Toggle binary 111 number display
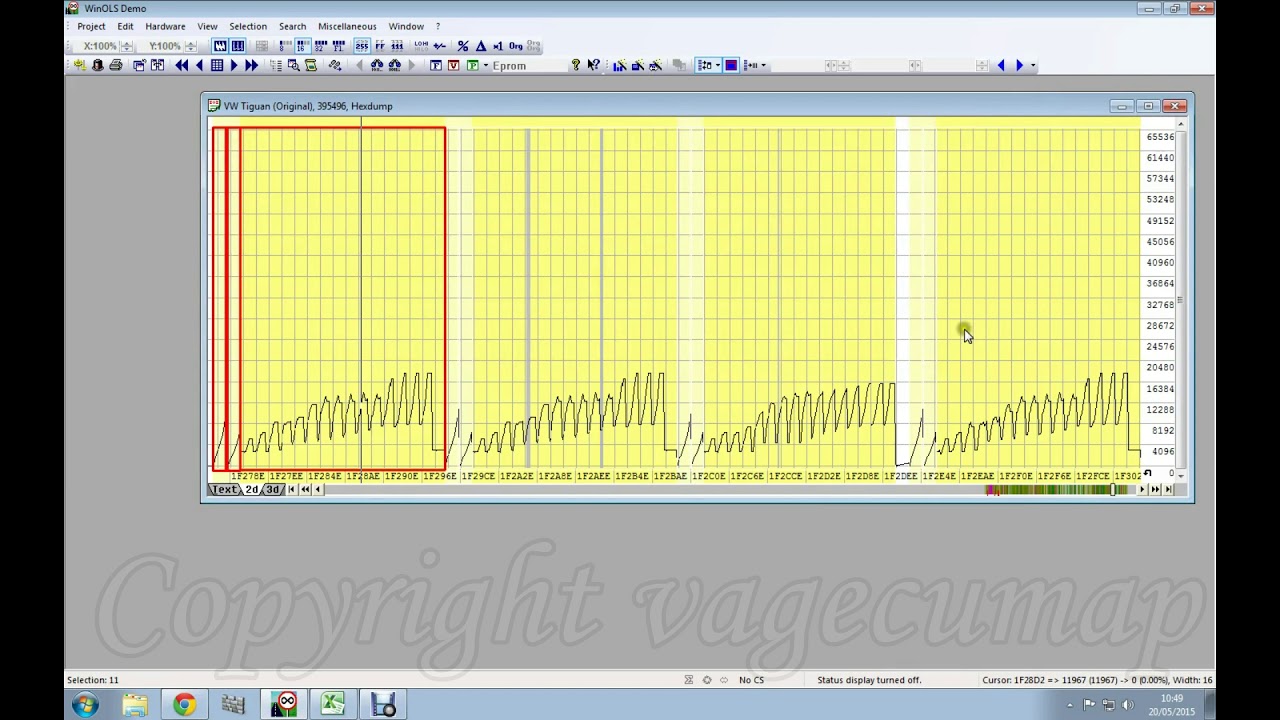1280x720 pixels. click(396, 46)
